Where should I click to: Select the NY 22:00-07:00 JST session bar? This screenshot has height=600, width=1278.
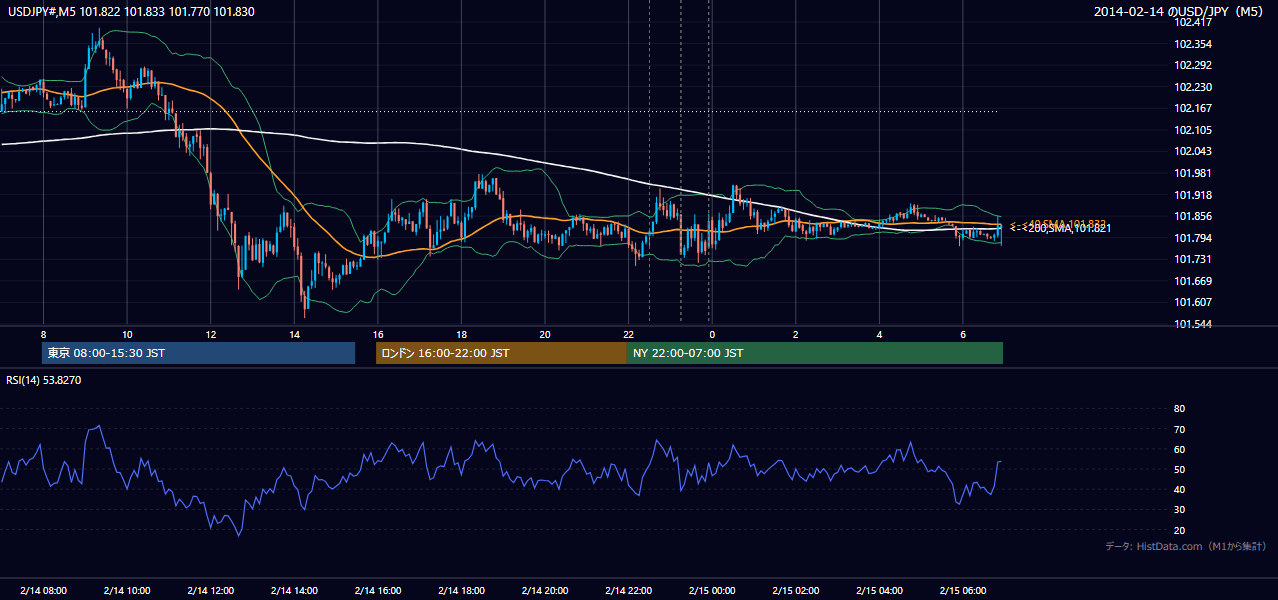pos(815,353)
